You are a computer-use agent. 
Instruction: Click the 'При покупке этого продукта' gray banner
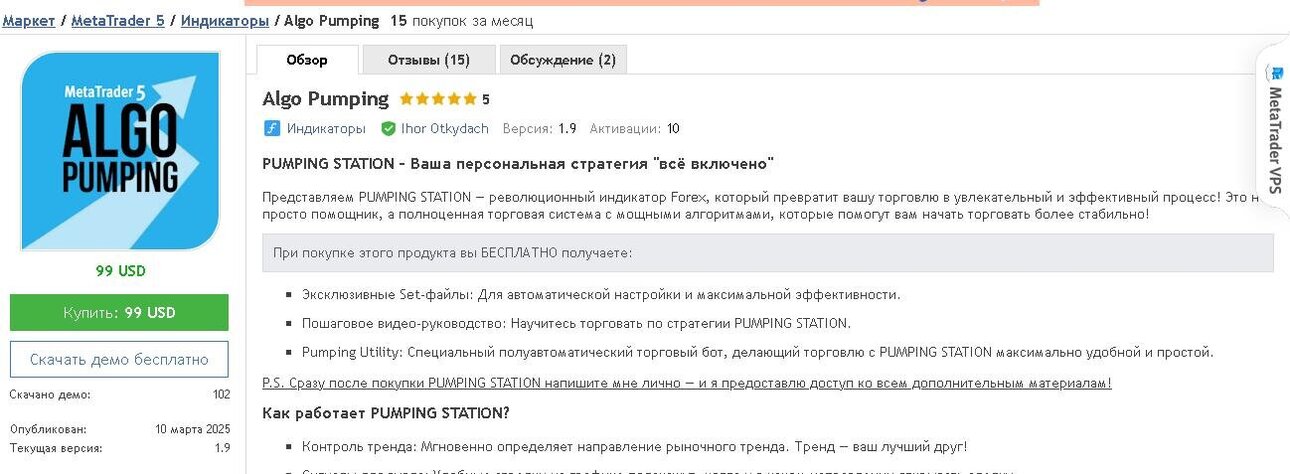768,253
